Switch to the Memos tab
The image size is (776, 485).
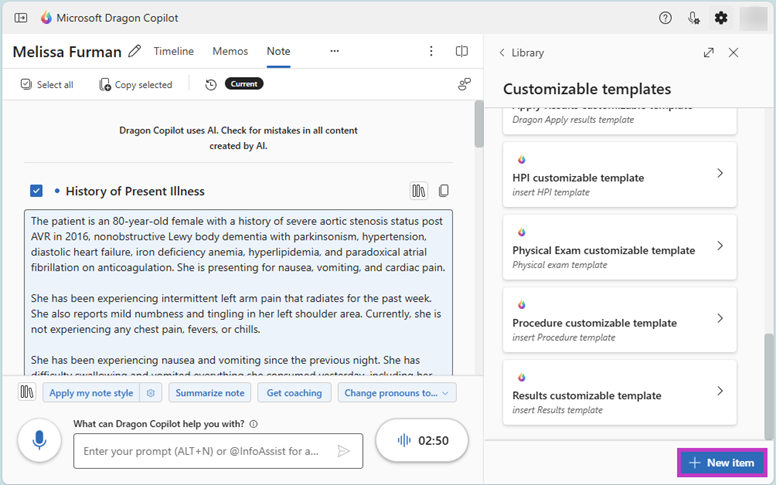coord(230,51)
